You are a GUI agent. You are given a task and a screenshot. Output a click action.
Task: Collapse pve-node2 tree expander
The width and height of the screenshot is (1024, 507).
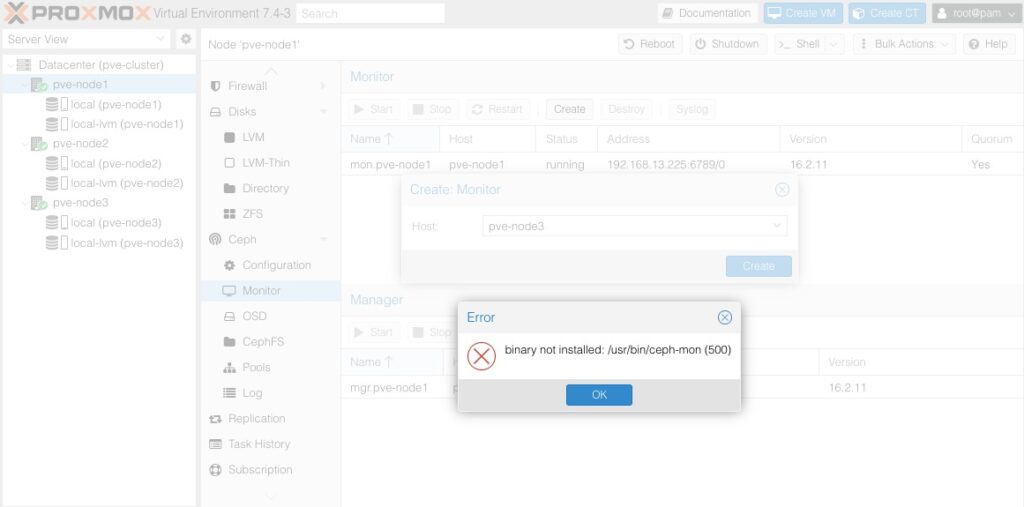24,144
